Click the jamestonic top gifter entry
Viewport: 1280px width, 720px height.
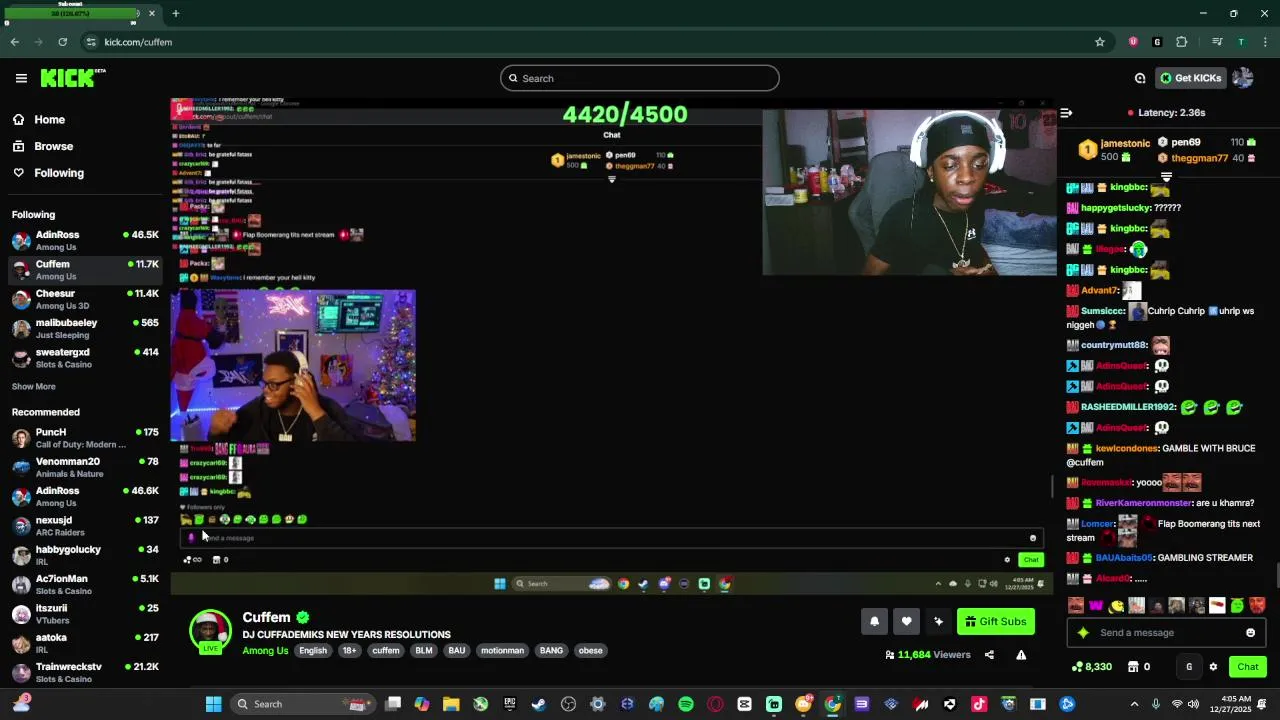[1113, 150]
